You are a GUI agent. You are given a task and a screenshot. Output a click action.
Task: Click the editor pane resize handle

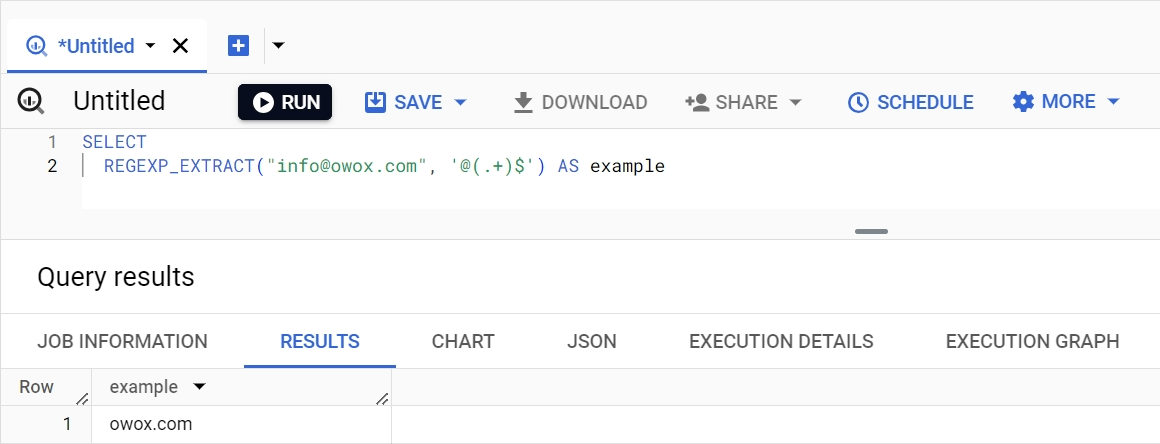(871, 232)
